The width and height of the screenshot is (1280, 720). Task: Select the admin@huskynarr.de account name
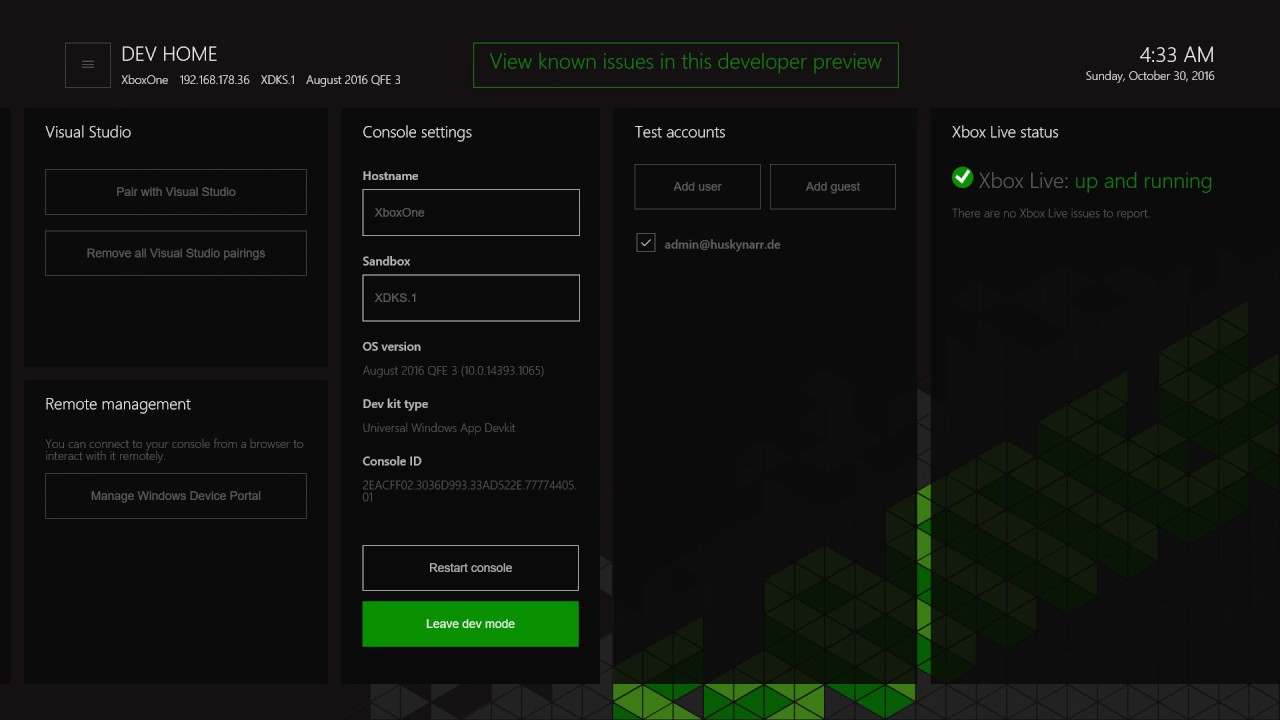(x=722, y=244)
